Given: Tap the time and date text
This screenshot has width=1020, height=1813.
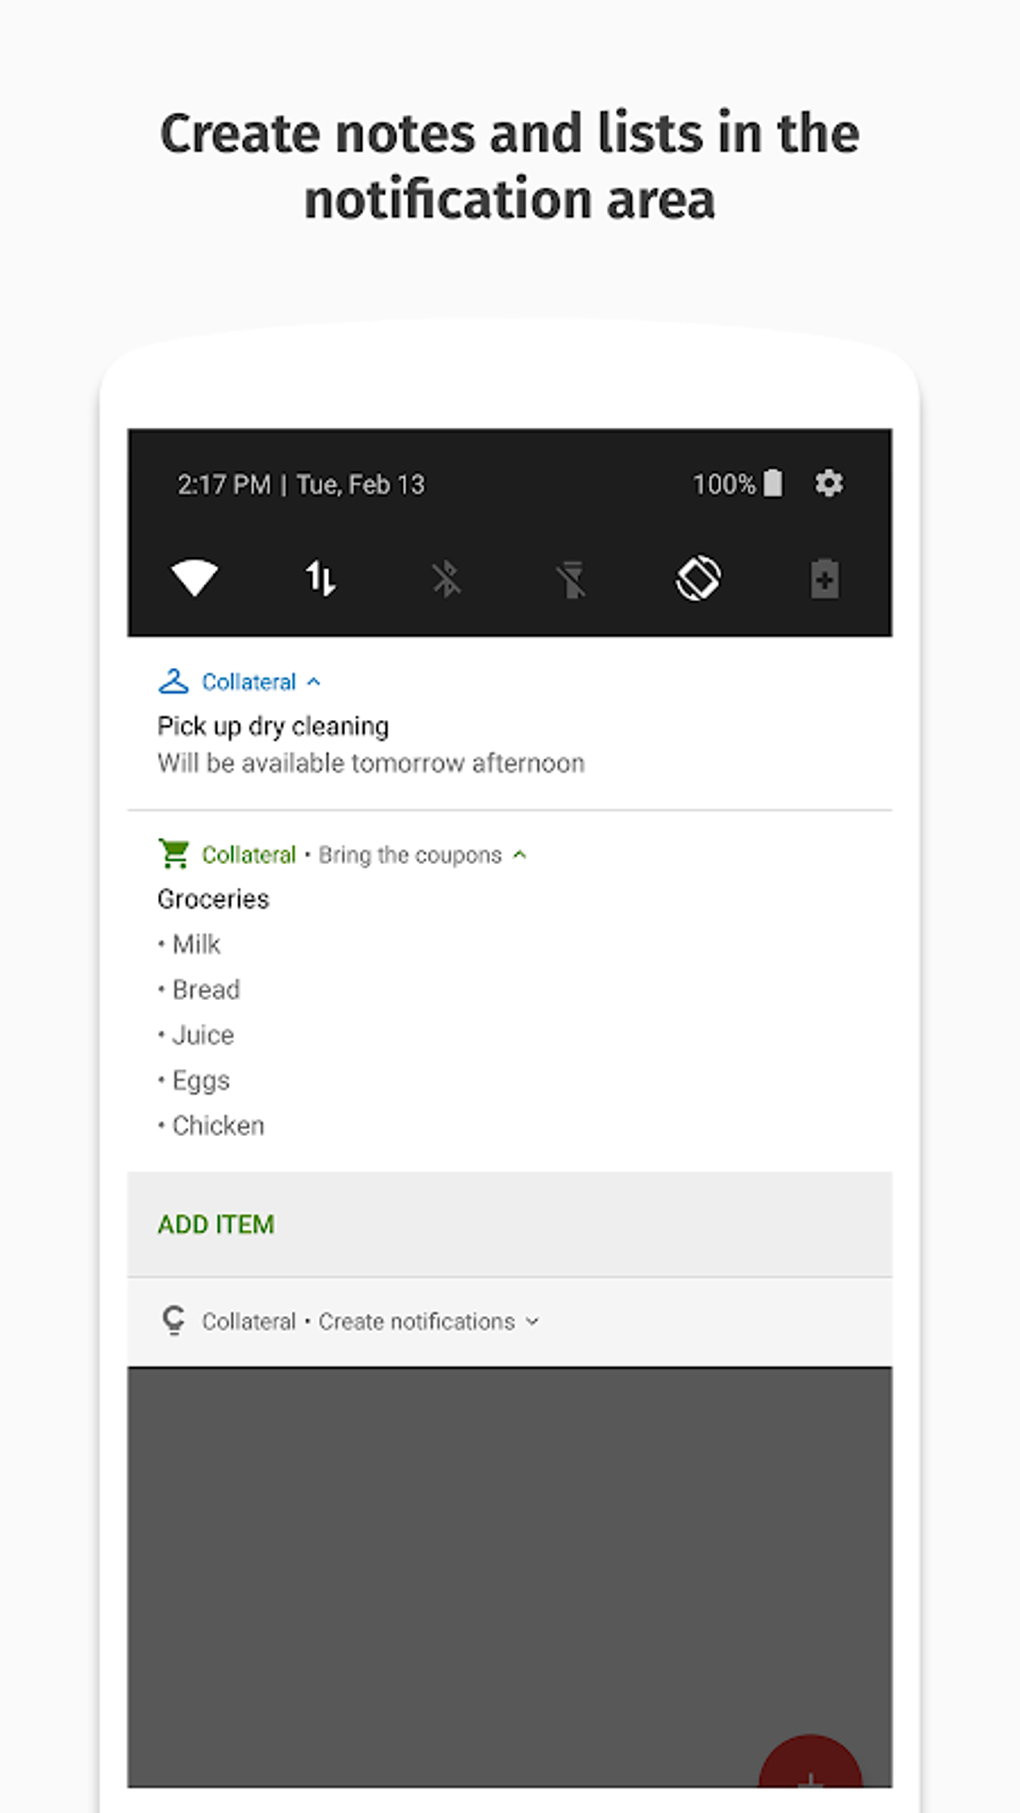Looking at the screenshot, I should coord(301,485).
